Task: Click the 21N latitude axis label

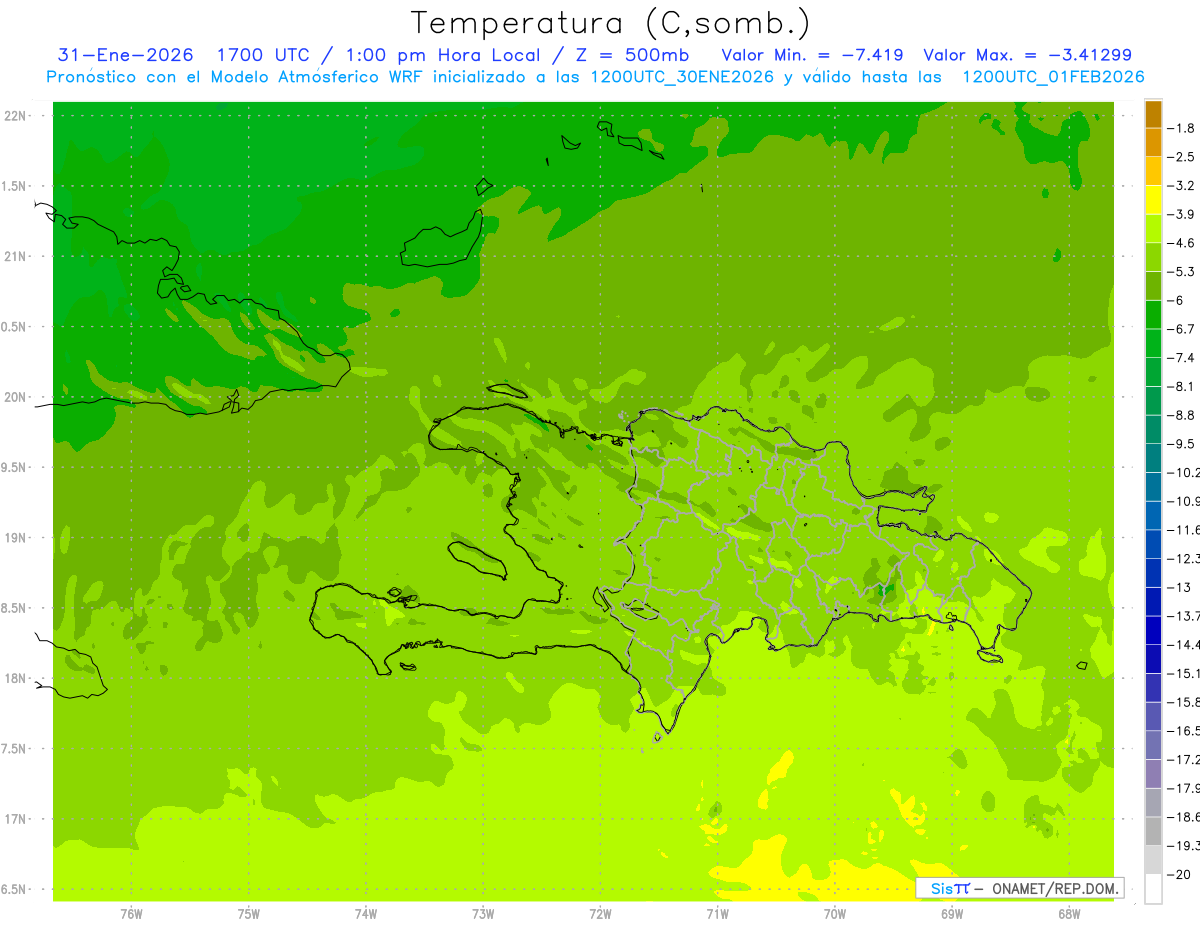Action: tap(15, 256)
